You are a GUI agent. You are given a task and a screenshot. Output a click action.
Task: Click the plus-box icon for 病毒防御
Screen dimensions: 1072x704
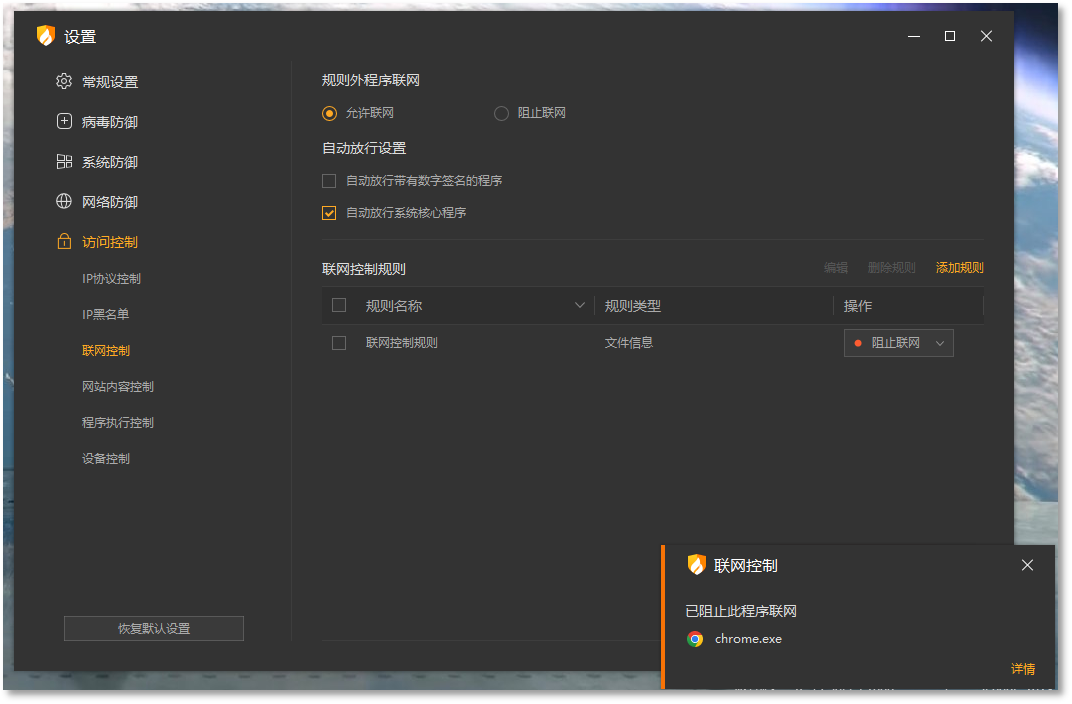coord(64,121)
